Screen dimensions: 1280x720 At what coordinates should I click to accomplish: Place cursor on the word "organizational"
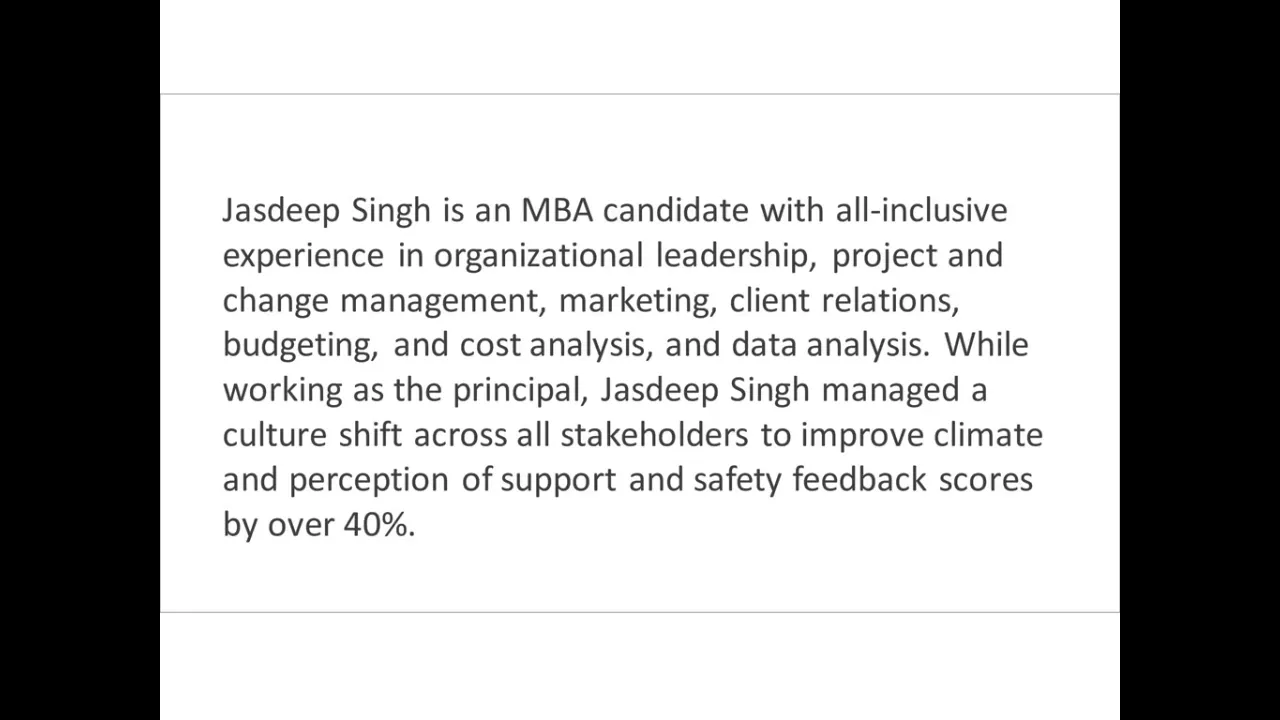click(538, 256)
